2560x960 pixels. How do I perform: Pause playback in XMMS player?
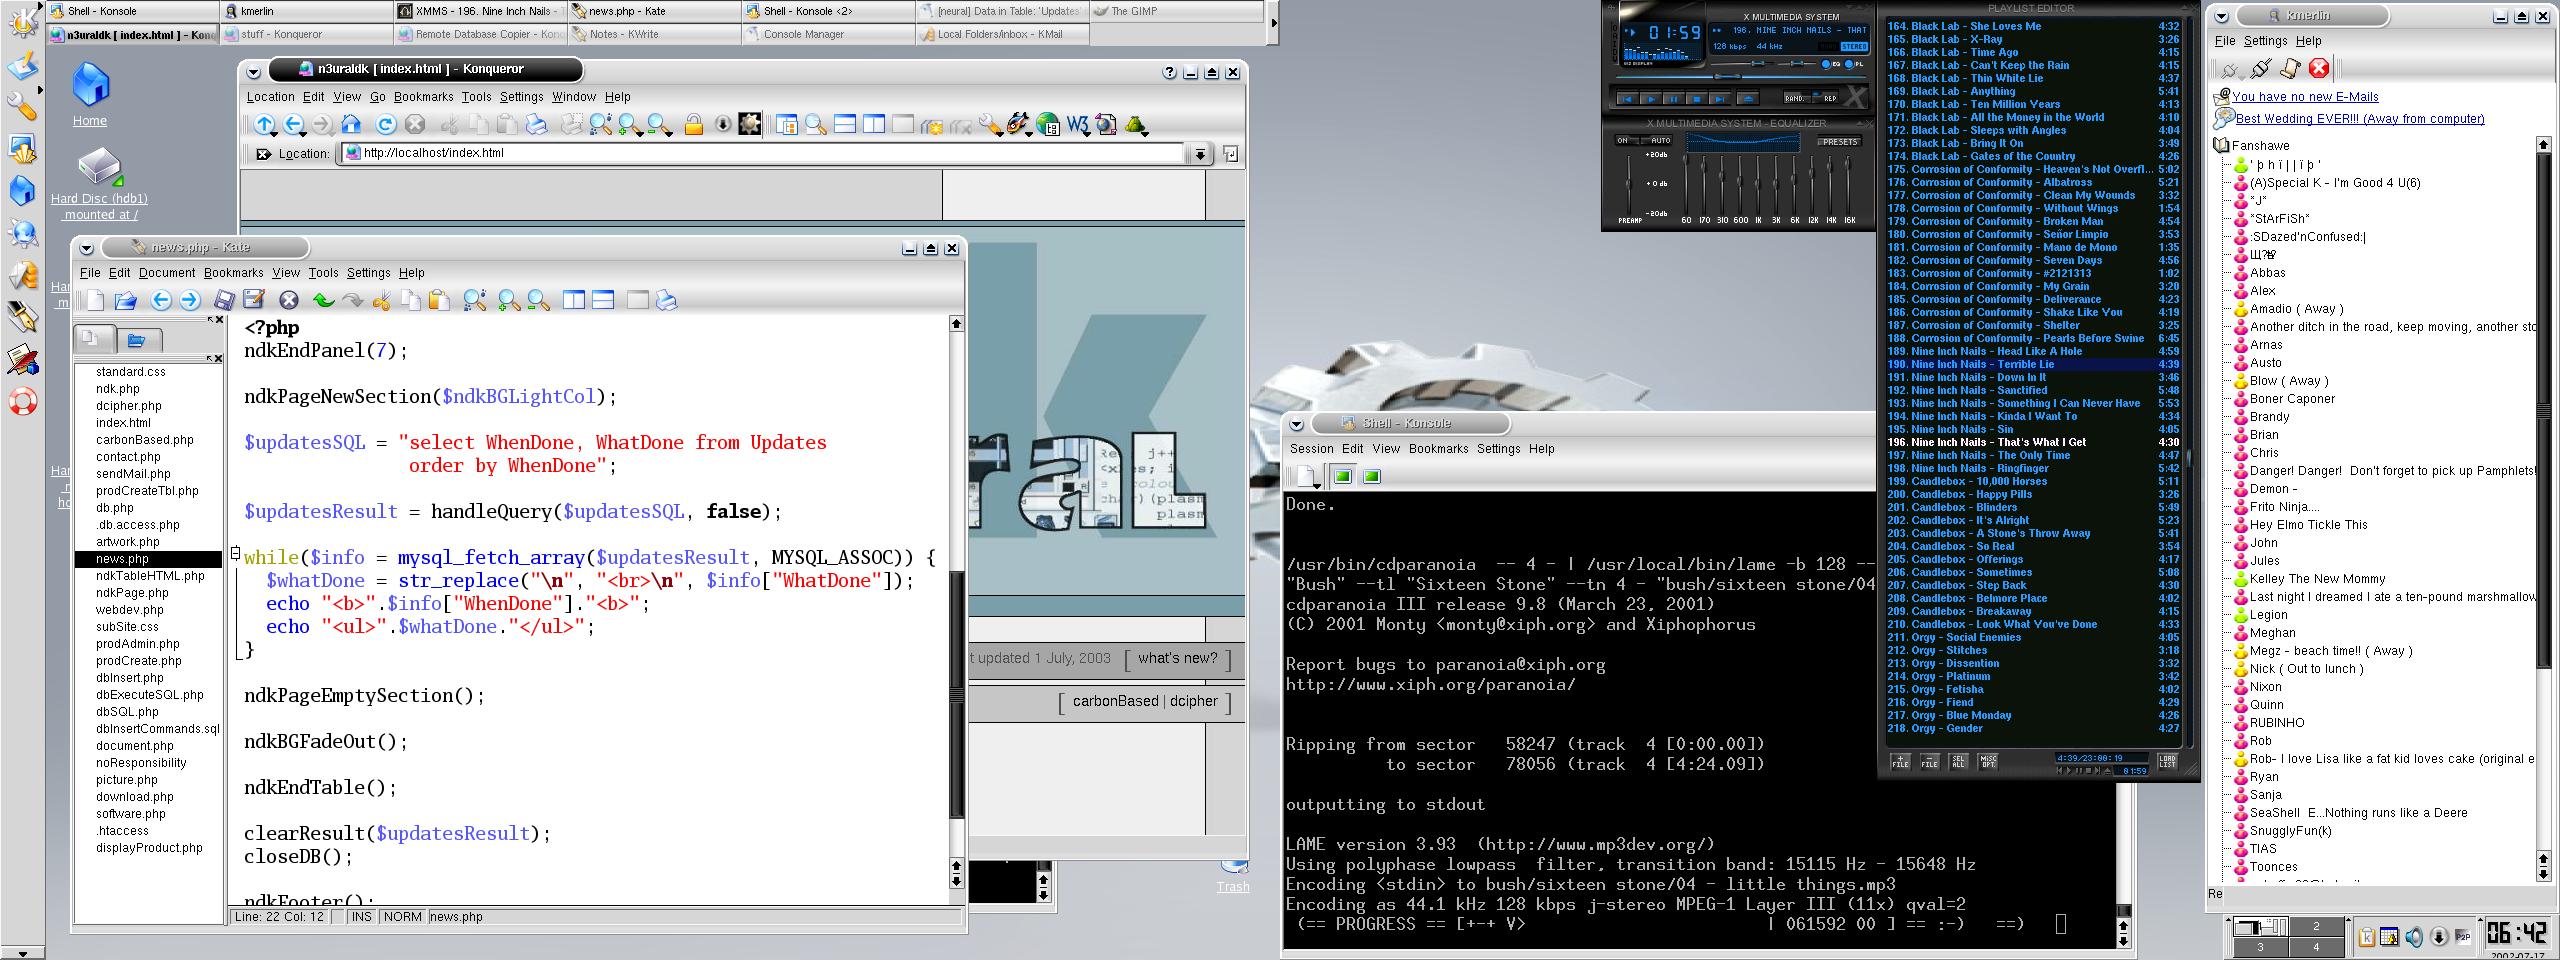point(1673,98)
